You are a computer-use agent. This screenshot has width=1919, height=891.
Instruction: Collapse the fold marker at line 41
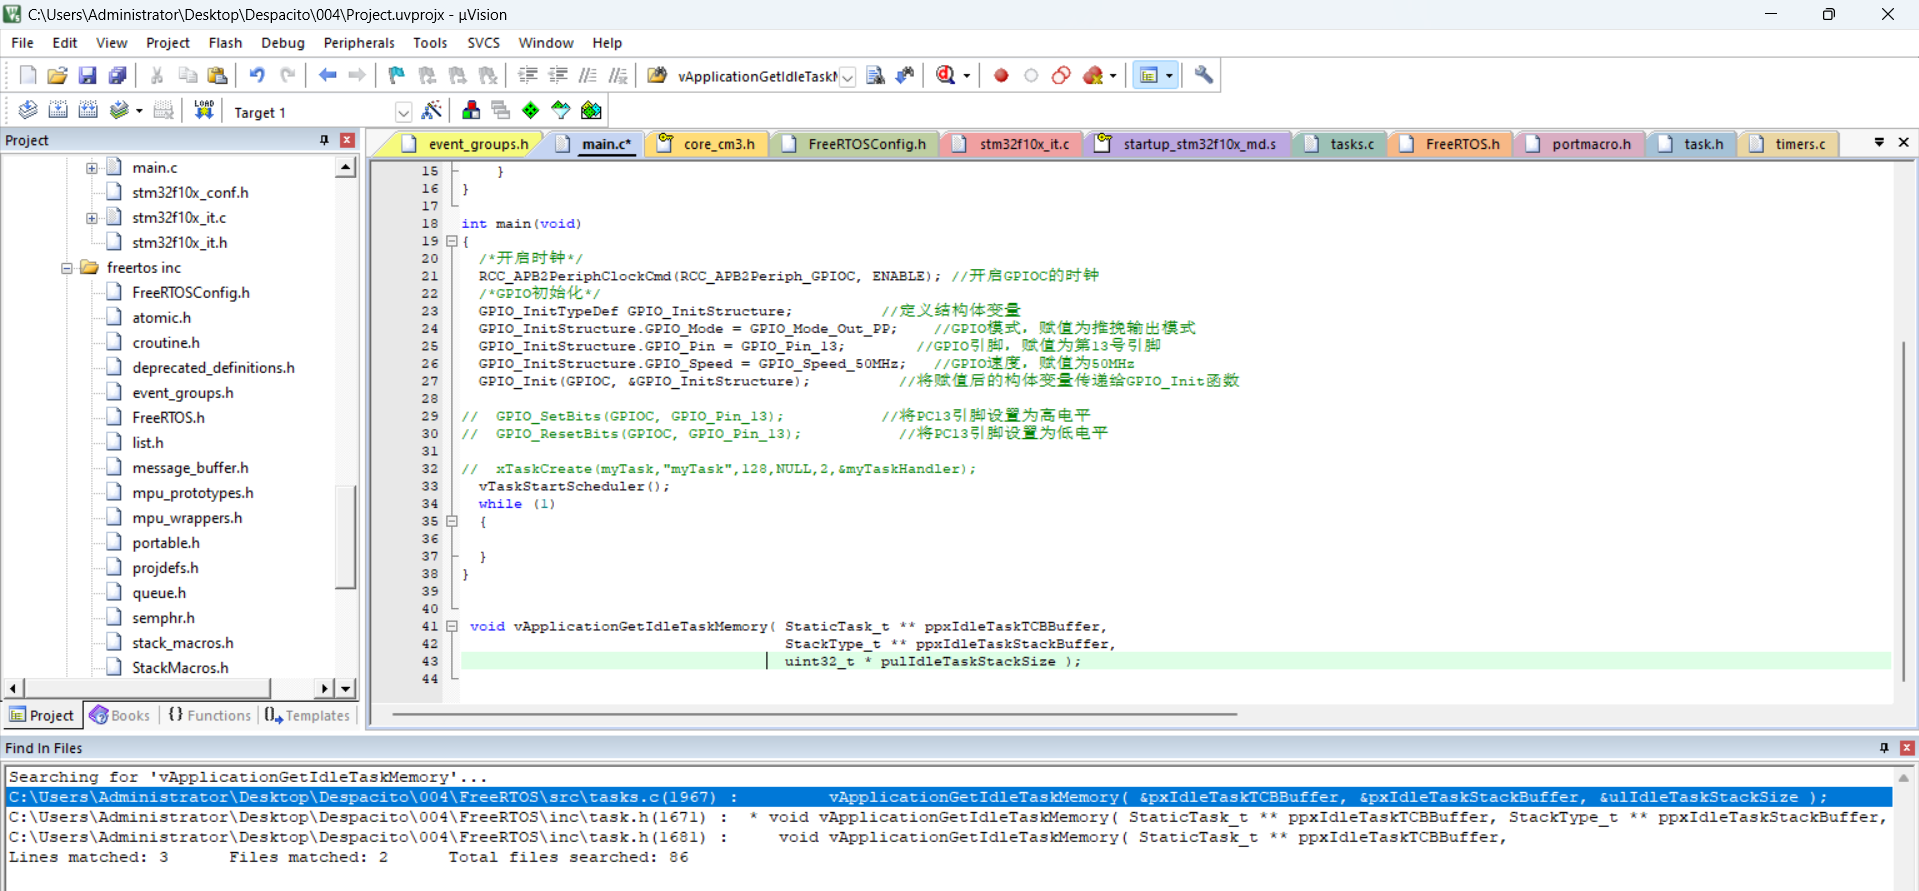pos(452,626)
